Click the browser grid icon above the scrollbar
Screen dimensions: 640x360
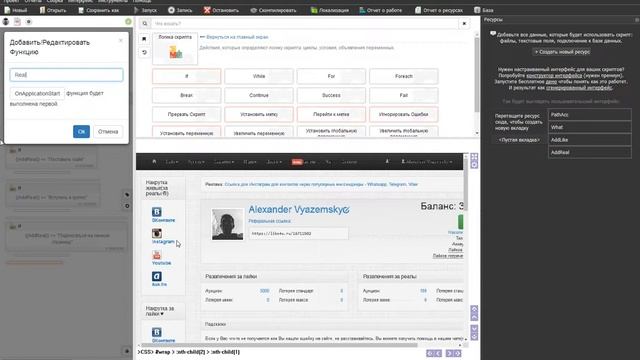[474, 157]
